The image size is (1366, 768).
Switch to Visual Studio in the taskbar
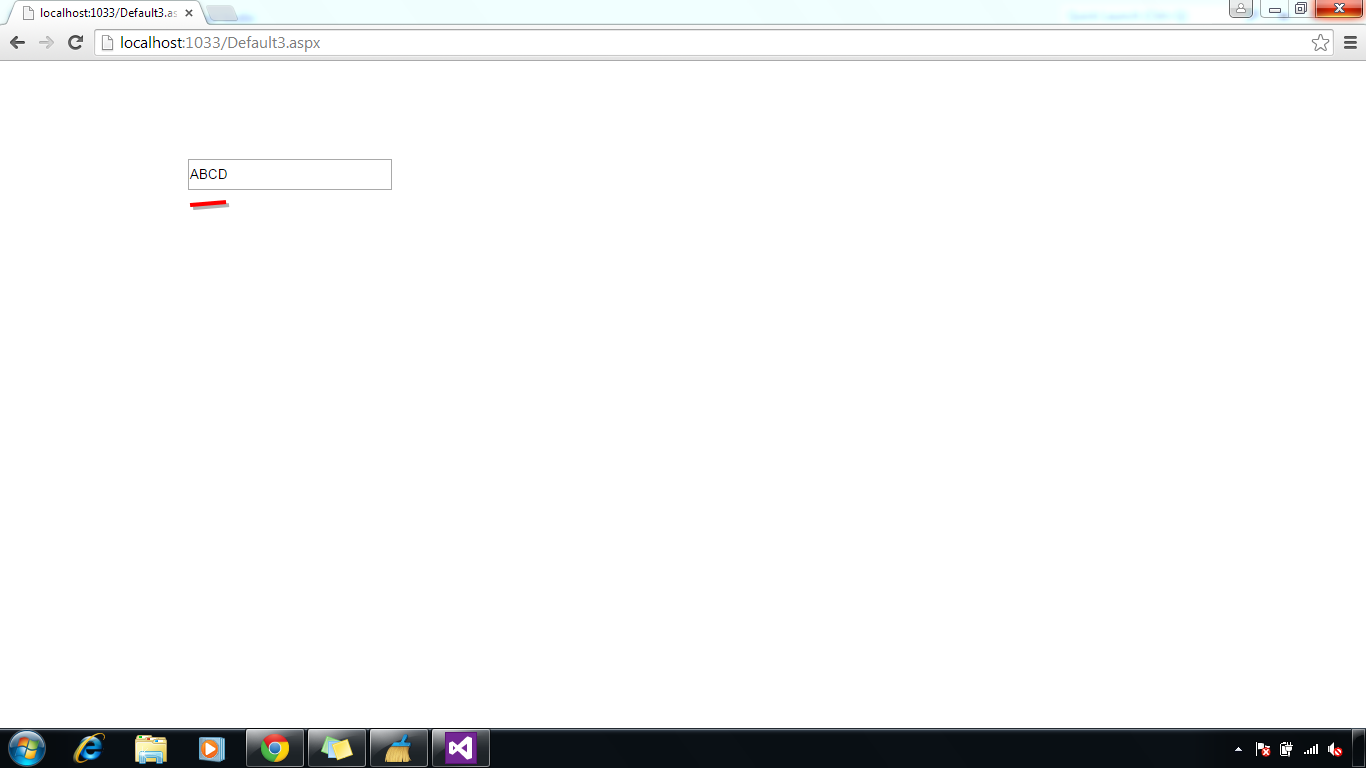(x=461, y=748)
